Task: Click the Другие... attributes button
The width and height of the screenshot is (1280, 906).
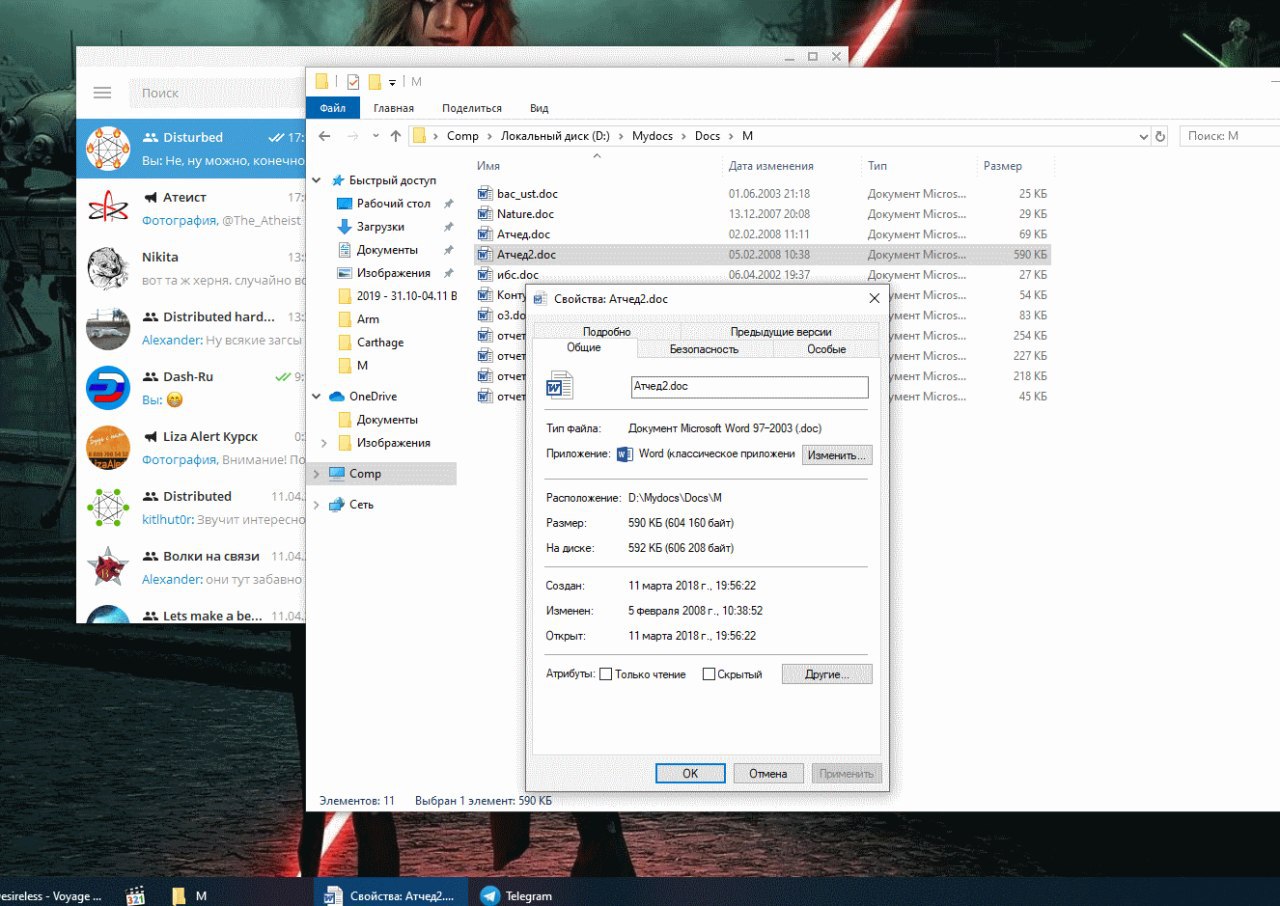Action: tap(827, 675)
